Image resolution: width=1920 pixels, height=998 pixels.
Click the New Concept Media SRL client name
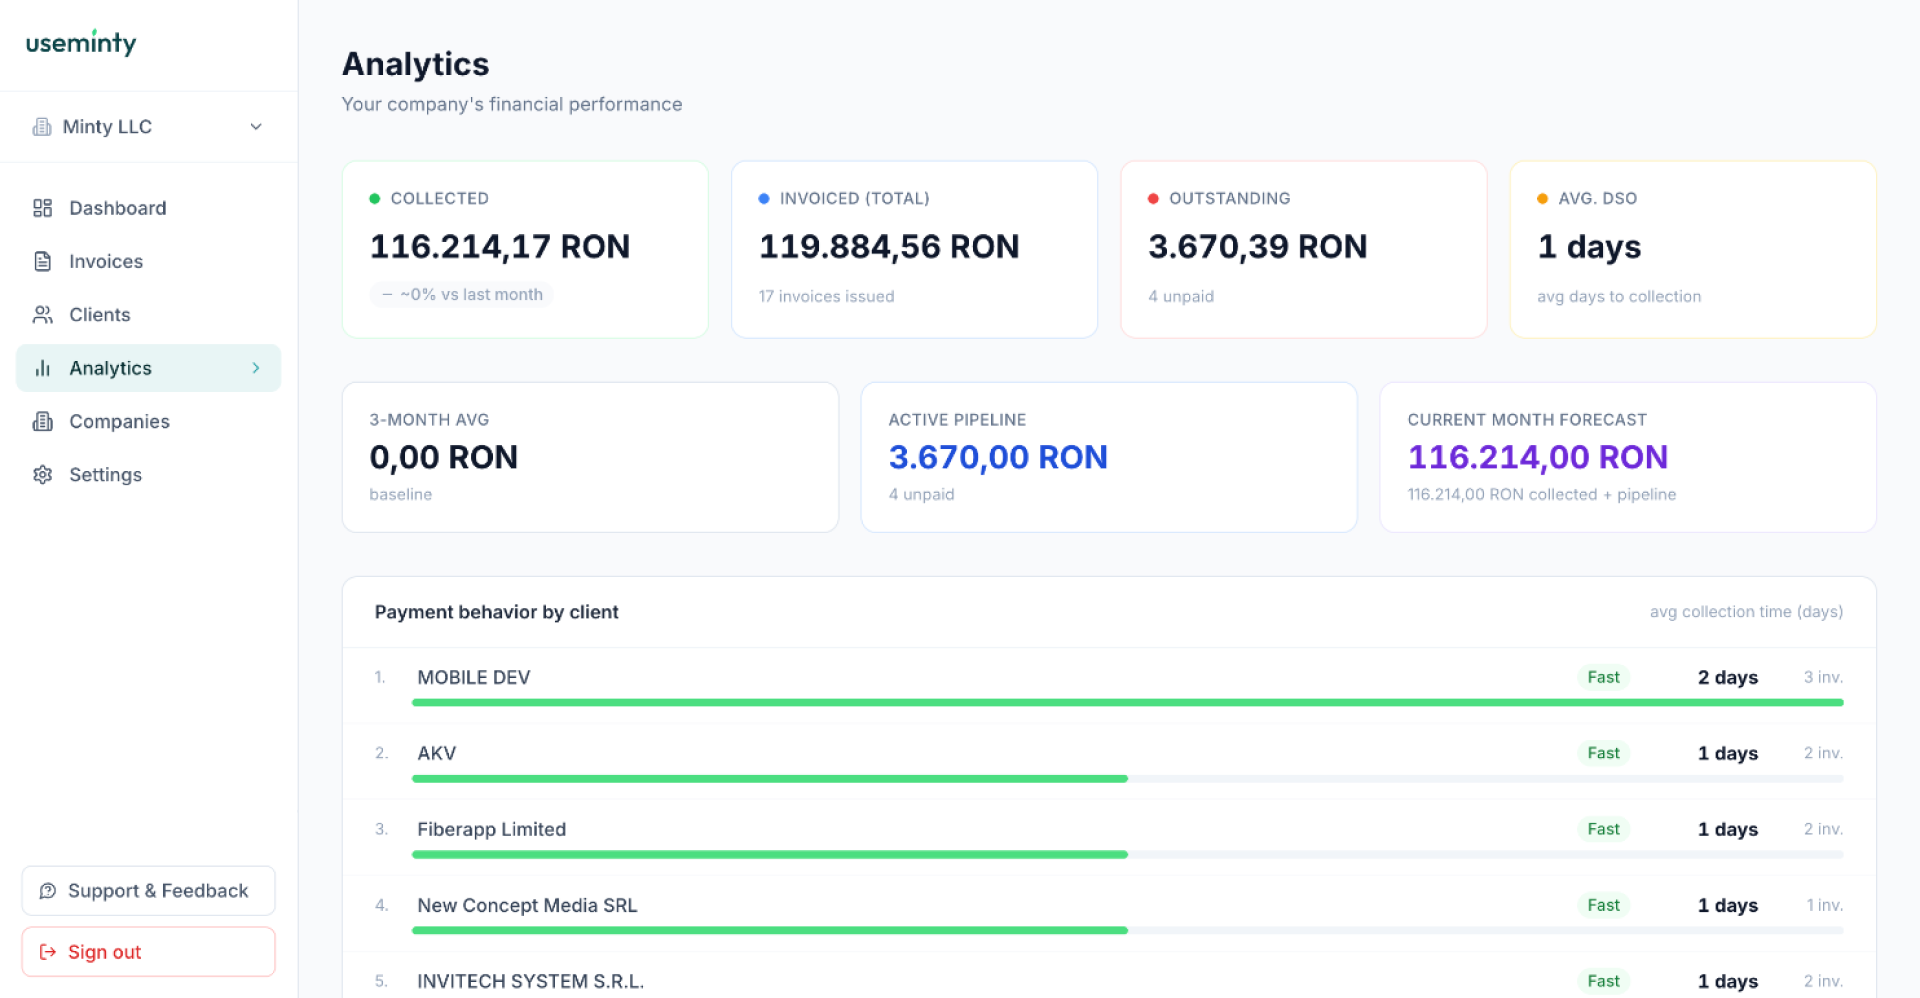[x=527, y=905]
